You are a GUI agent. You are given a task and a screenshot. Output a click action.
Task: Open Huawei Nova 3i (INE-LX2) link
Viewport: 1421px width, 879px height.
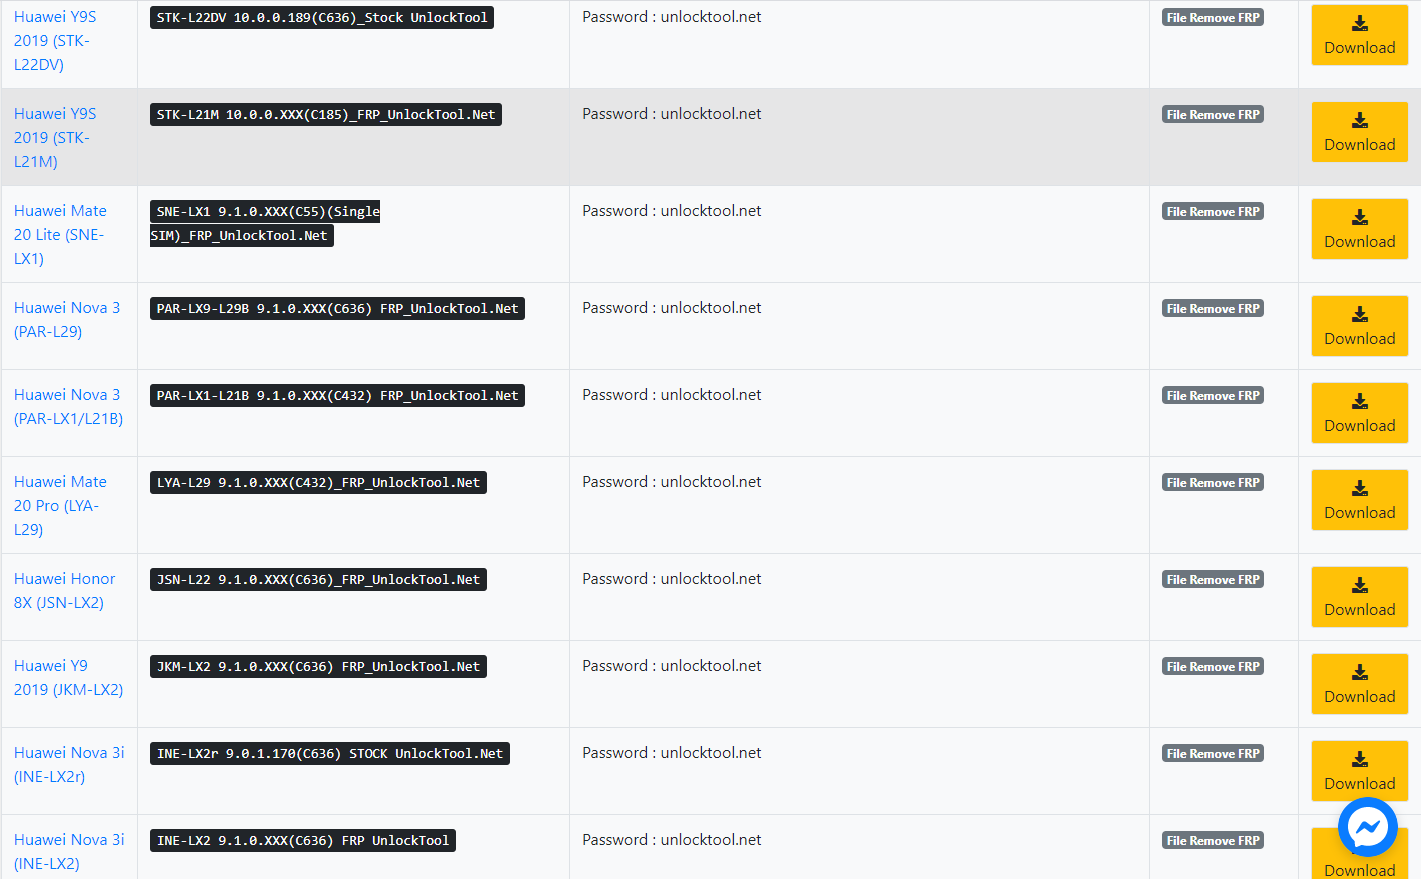[x=69, y=852]
